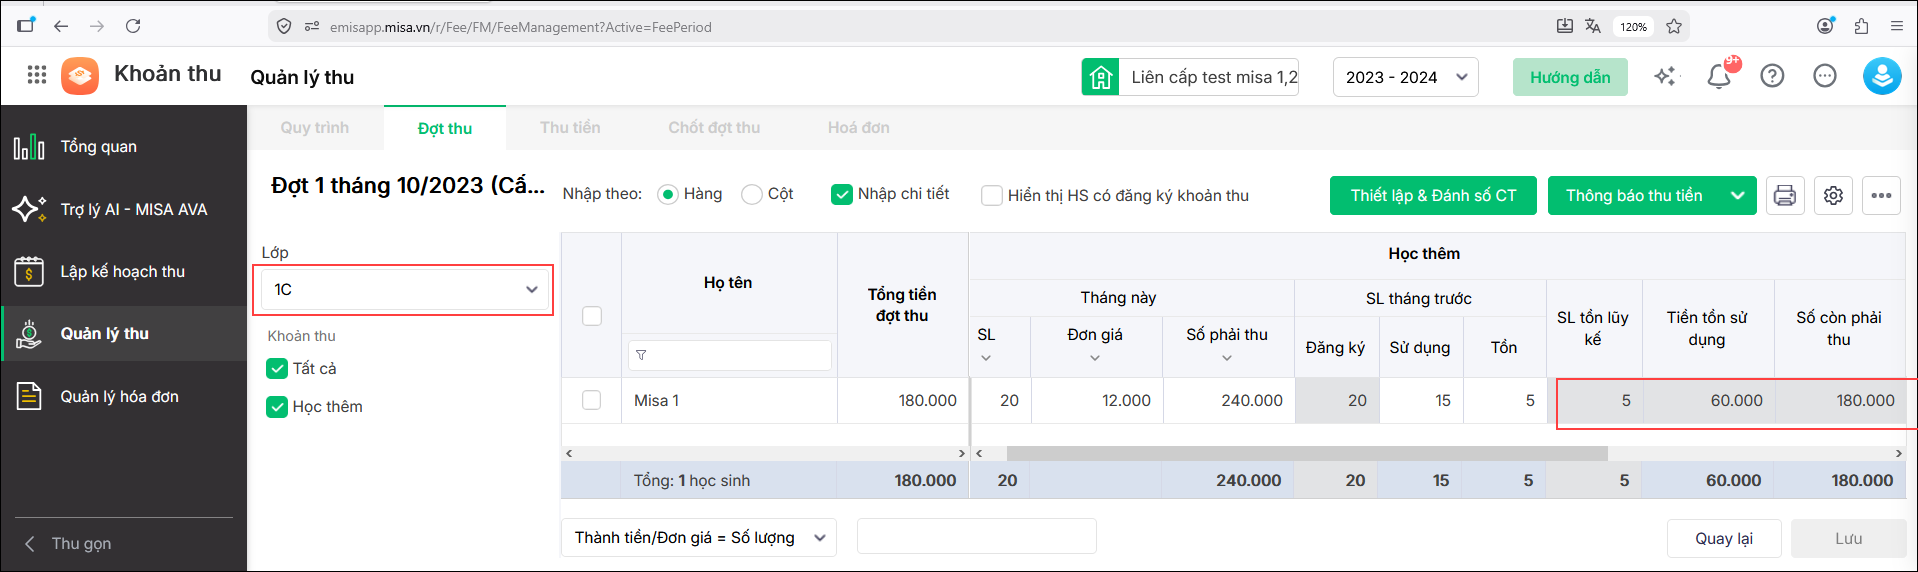This screenshot has width=1918, height=572.
Task: Enable Hiển thị HS có đăng ký khoản thu
Action: coord(992,196)
